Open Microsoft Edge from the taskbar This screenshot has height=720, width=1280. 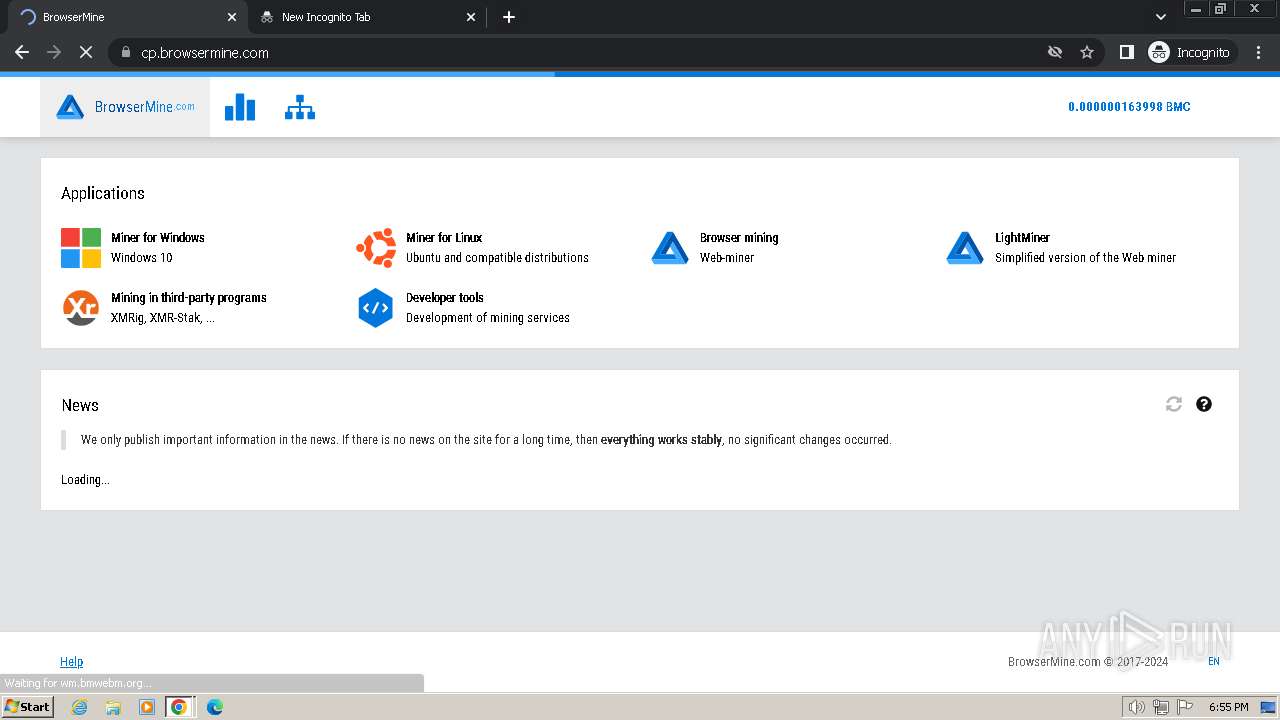pos(214,707)
